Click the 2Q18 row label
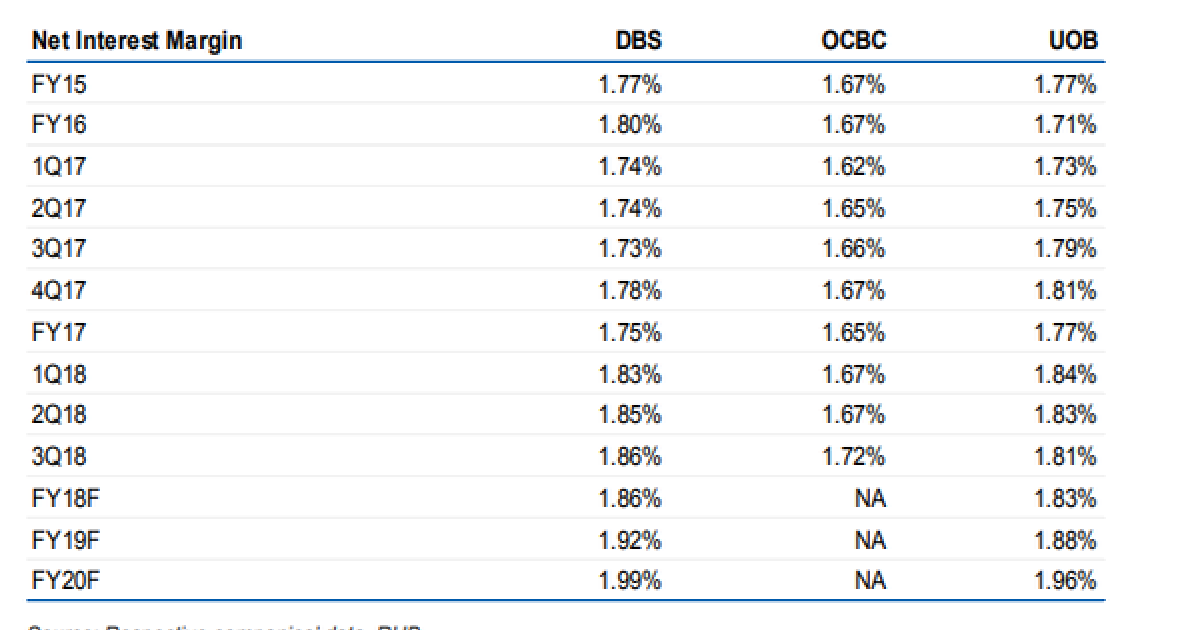This screenshot has height=630, width=1200. click(59, 415)
